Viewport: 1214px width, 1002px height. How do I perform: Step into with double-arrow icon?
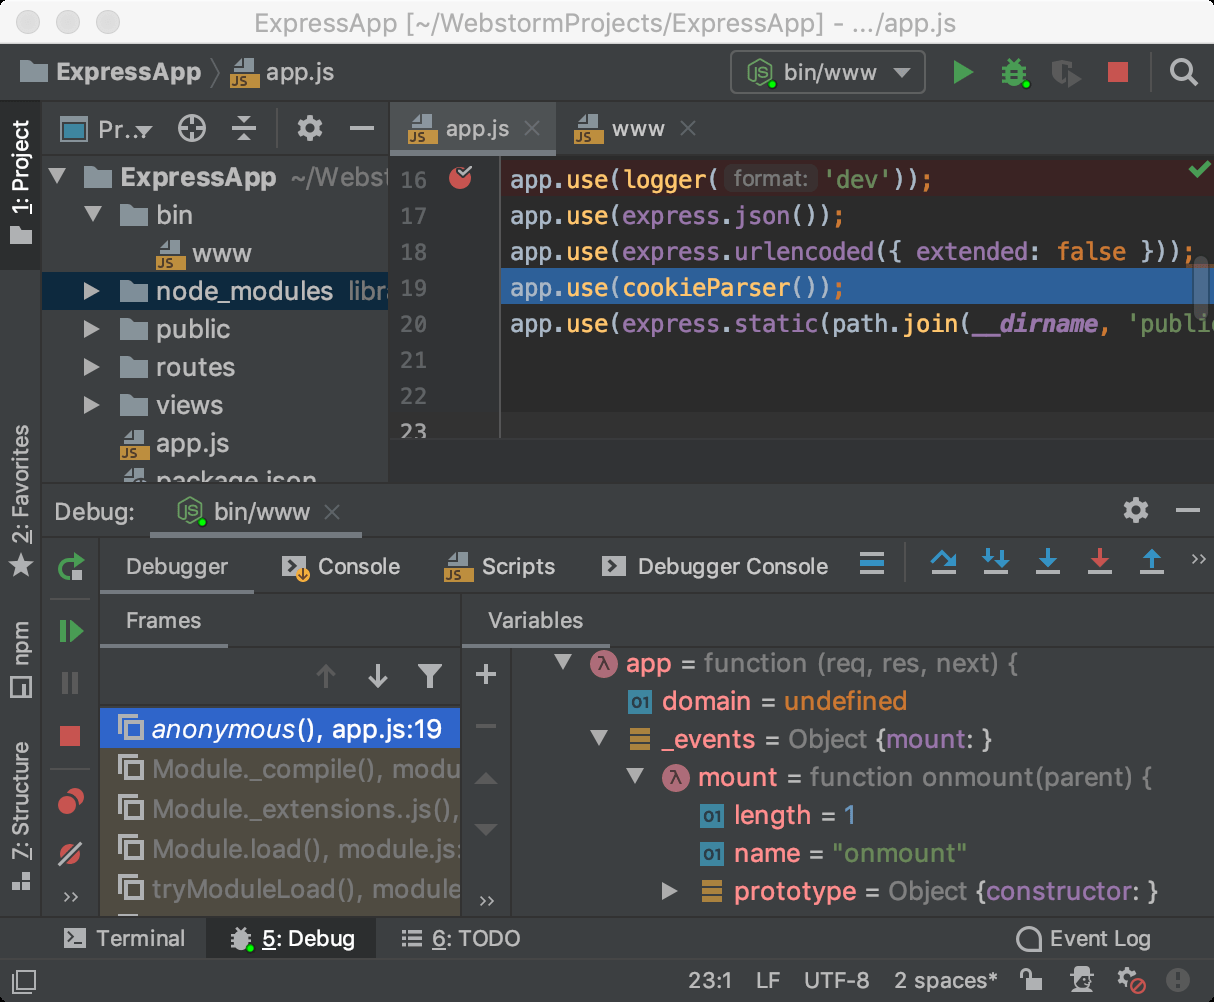[x=996, y=562]
